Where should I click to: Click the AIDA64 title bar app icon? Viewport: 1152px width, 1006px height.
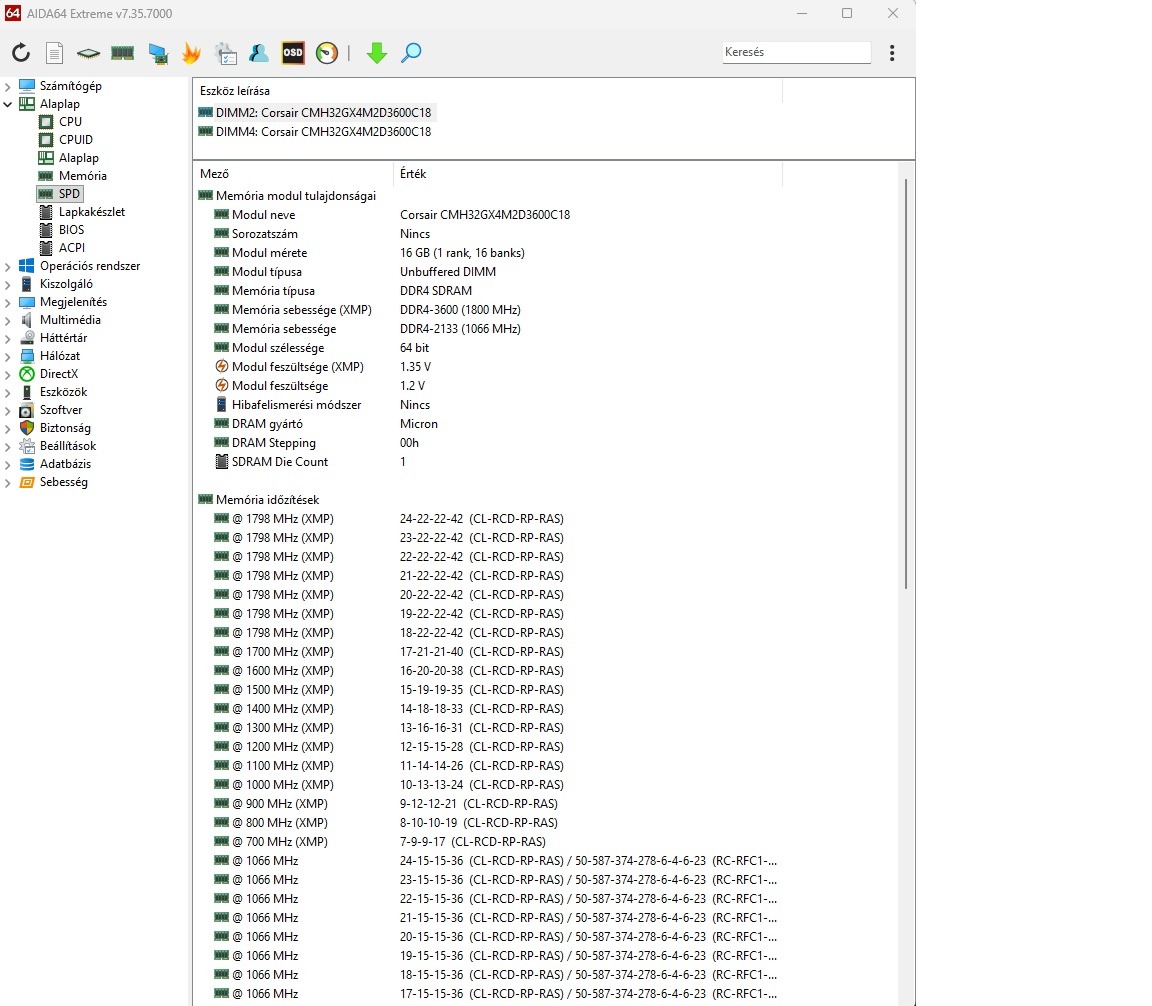tap(12, 13)
